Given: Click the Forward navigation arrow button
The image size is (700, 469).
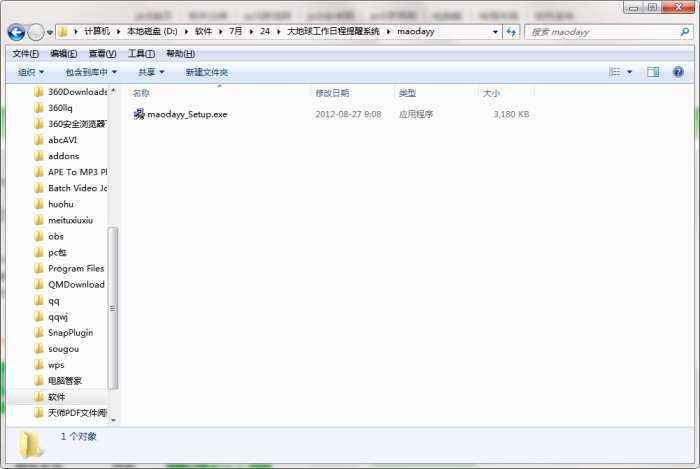Looking at the screenshot, I should [36, 32].
